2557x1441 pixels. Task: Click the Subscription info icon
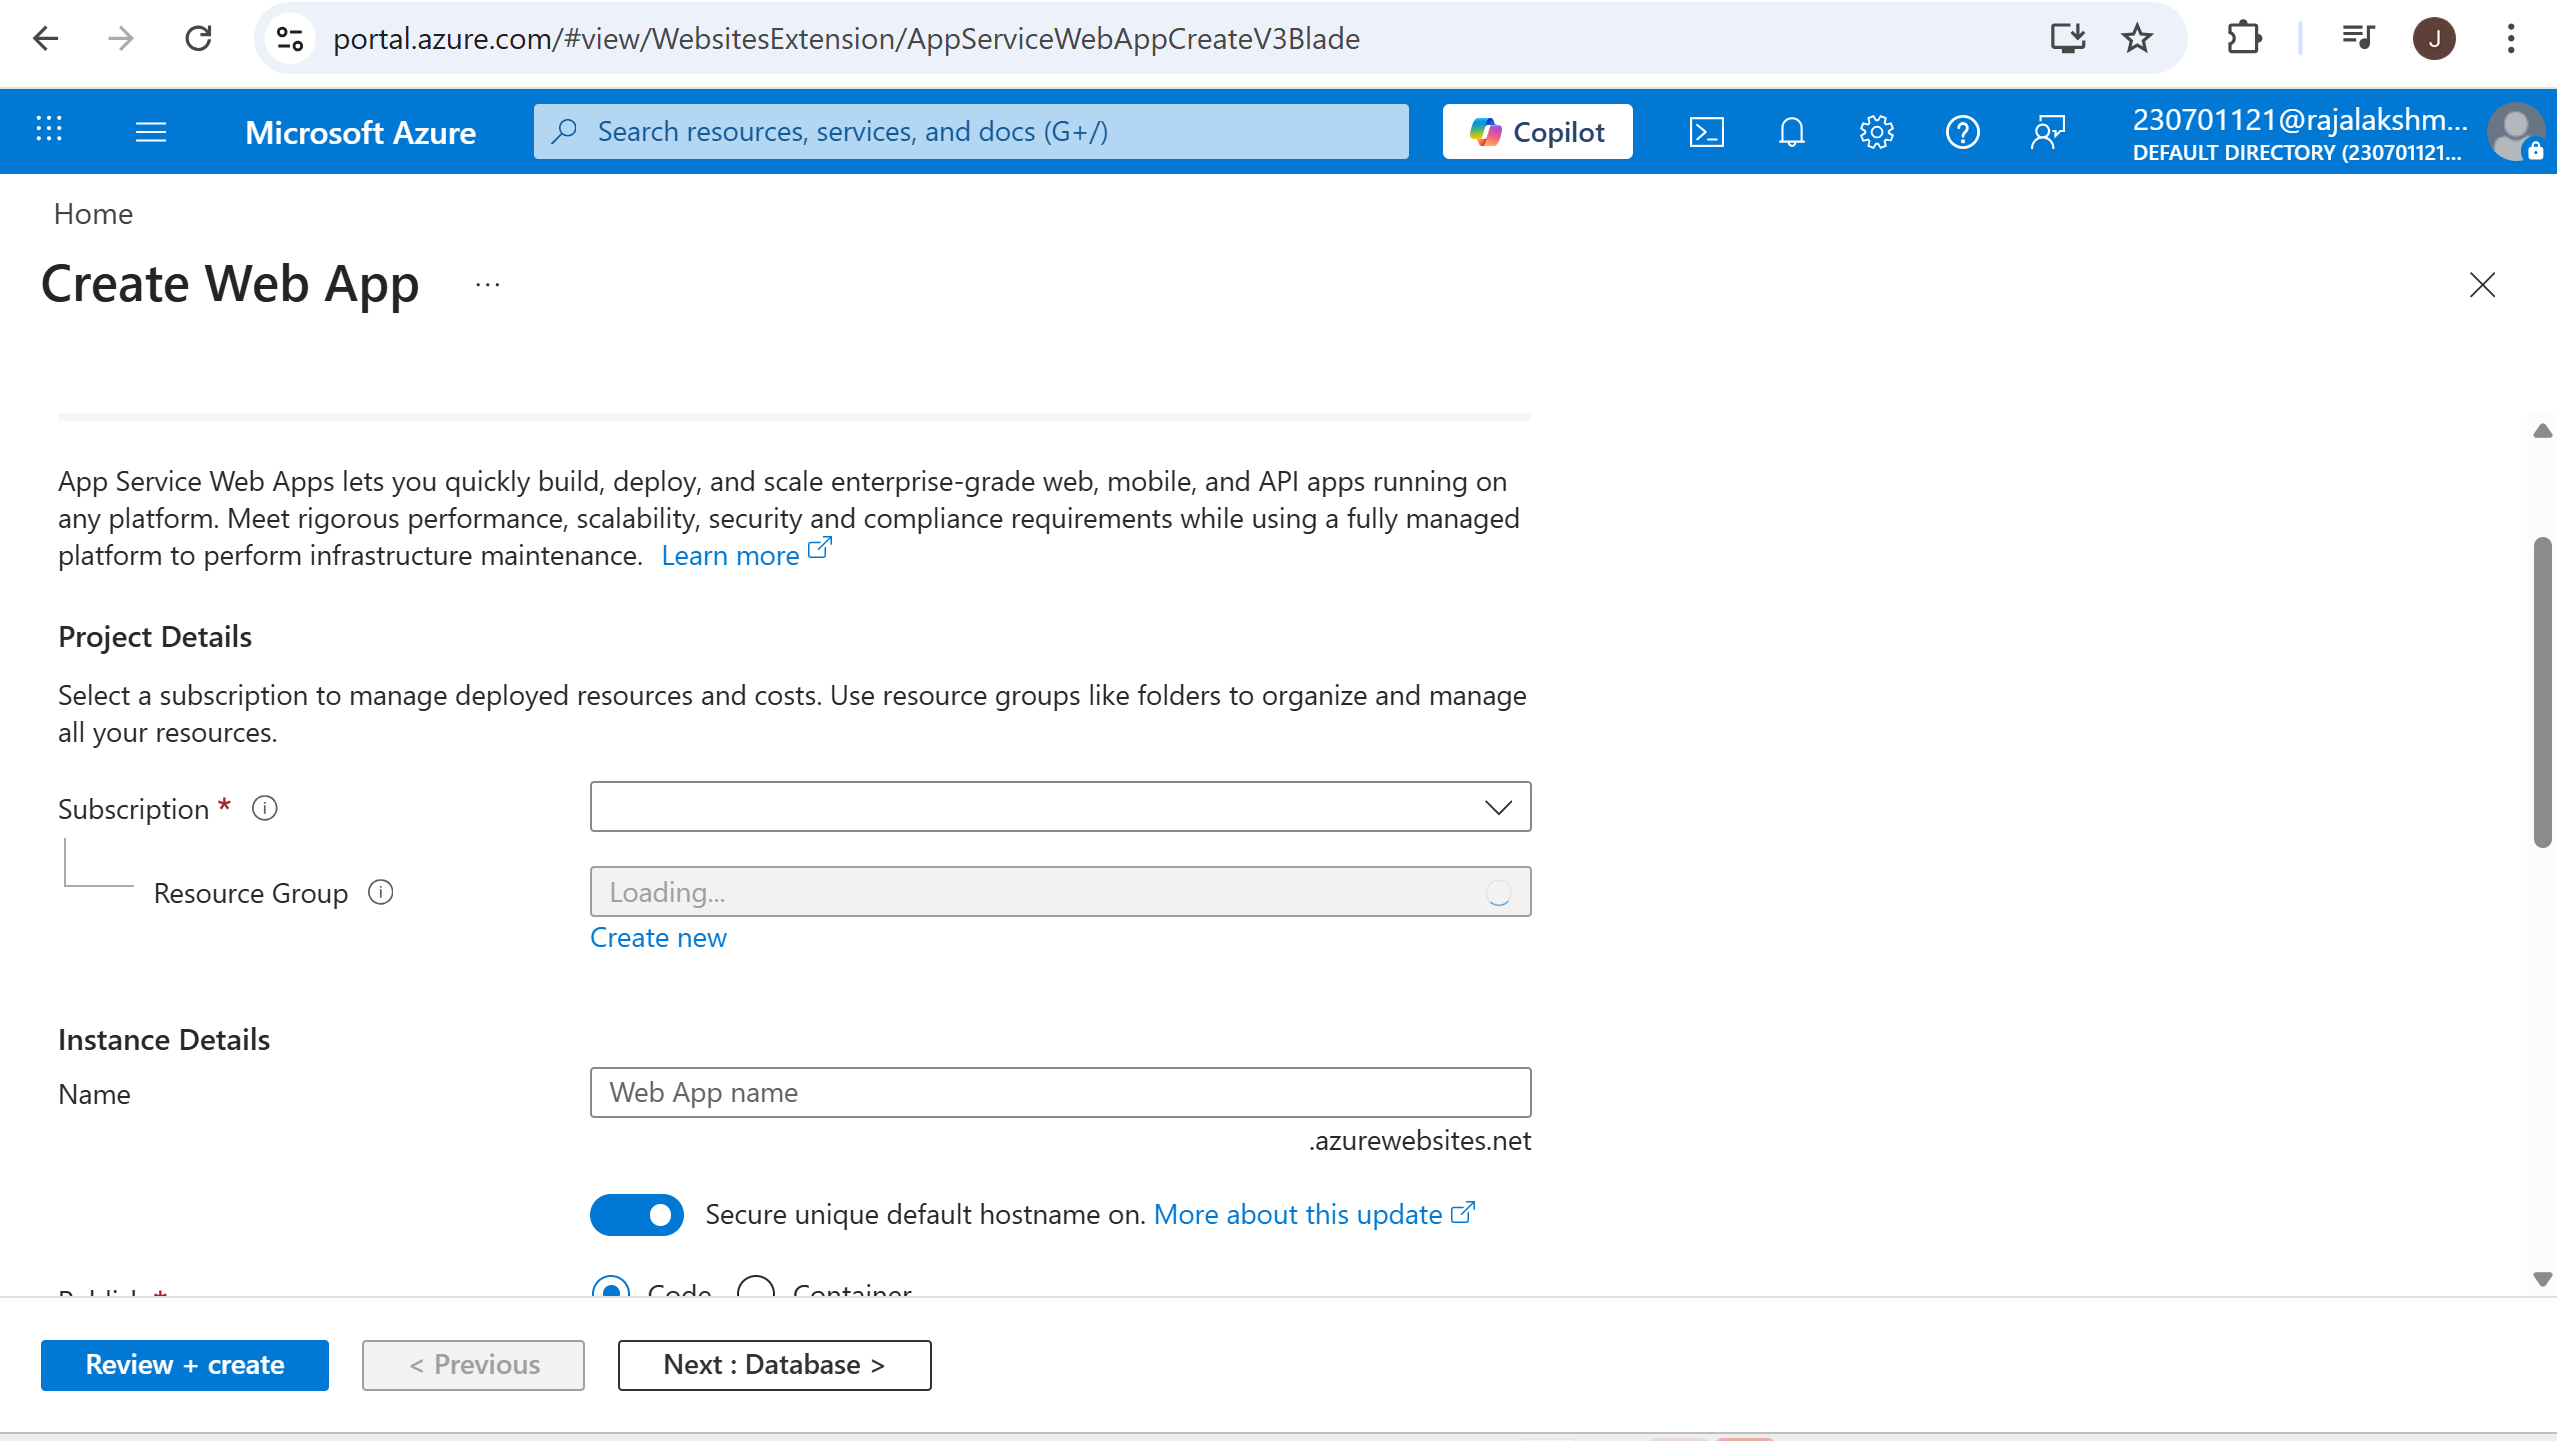(x=264, y=808)
